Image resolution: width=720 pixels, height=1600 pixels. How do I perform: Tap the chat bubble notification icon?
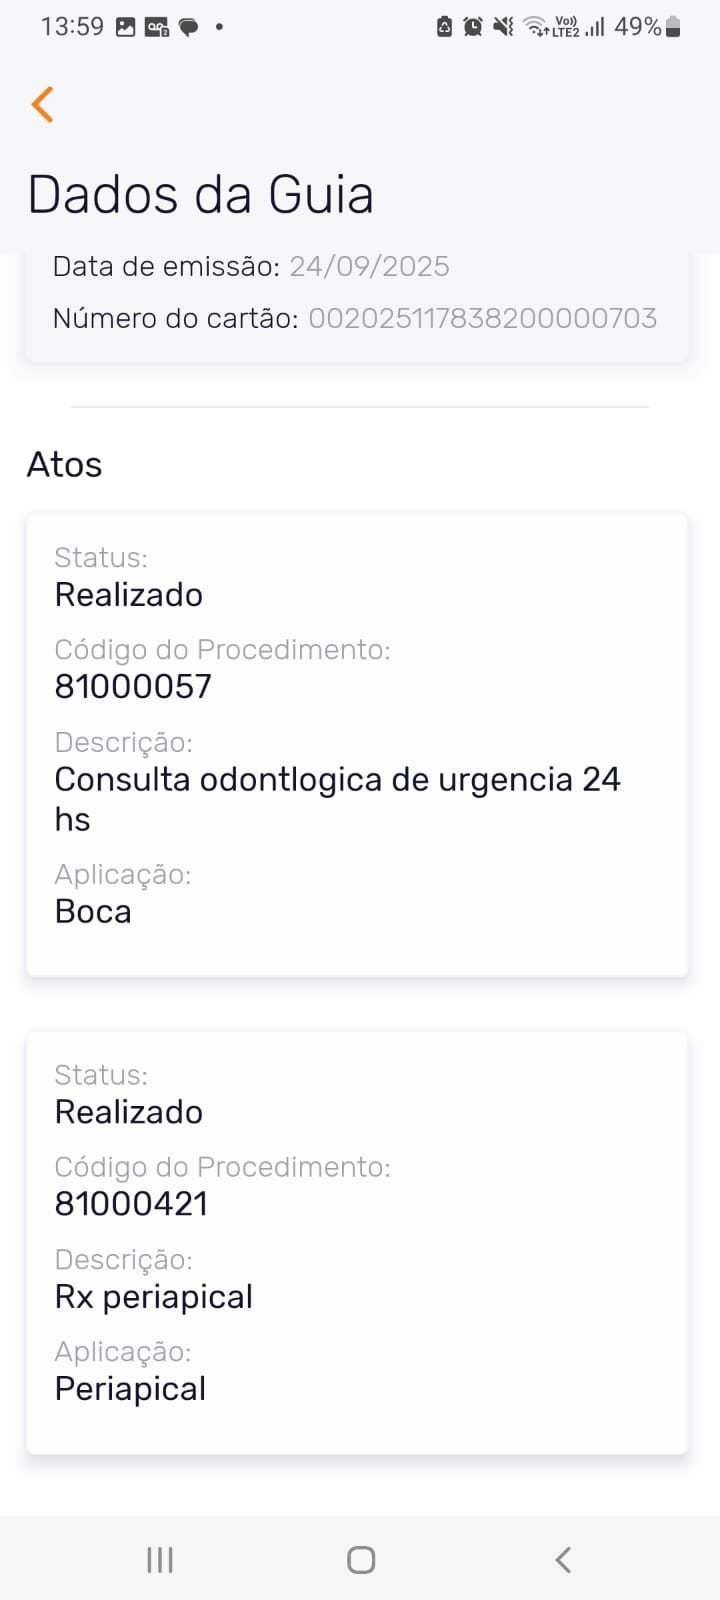(188, 27)
